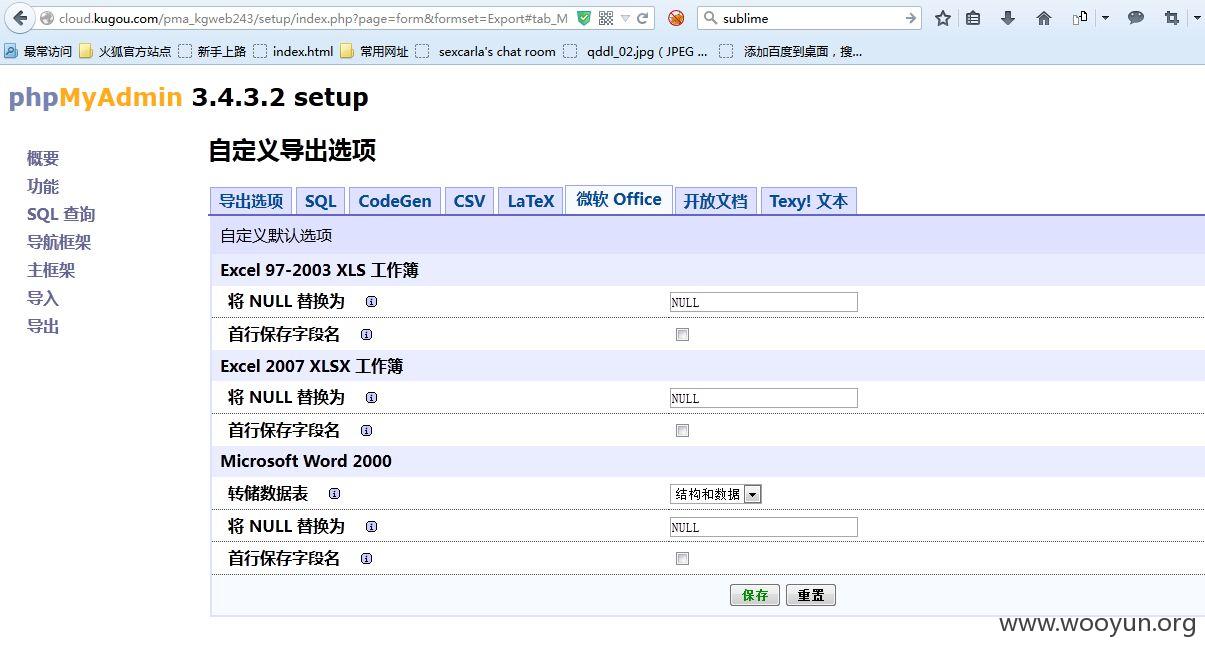This screenshot has height=652, width=1205.
Task: Show info icon next to 转储数据表
Action: (334, 493)
